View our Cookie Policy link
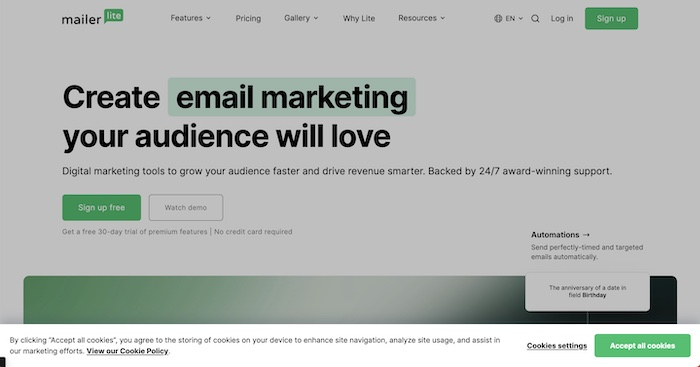 [127, 351]
